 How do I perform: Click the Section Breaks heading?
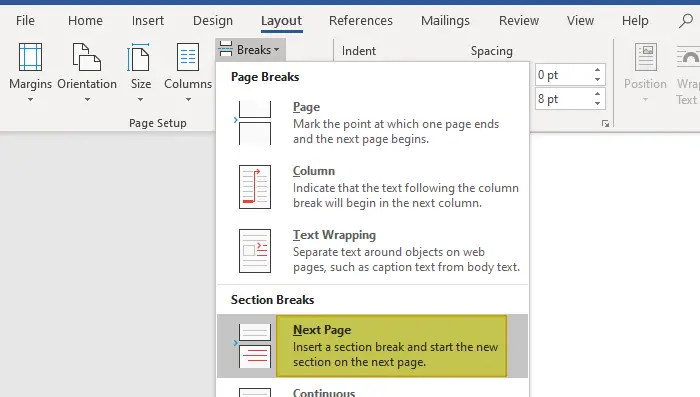[272, 300]
